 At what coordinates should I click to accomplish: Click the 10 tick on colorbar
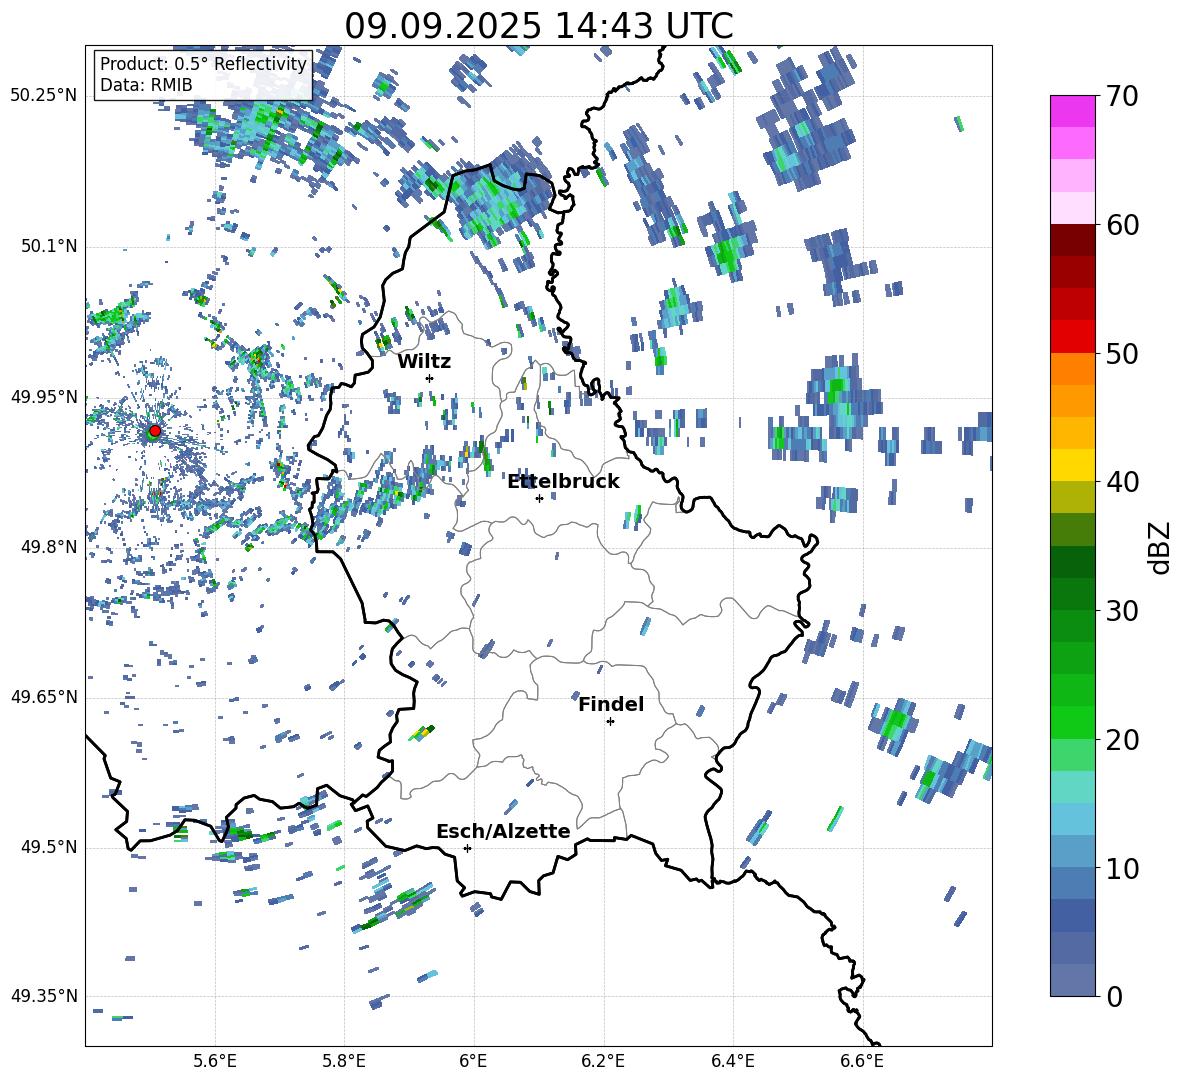pyautogui.click(x=1122, y=868)
